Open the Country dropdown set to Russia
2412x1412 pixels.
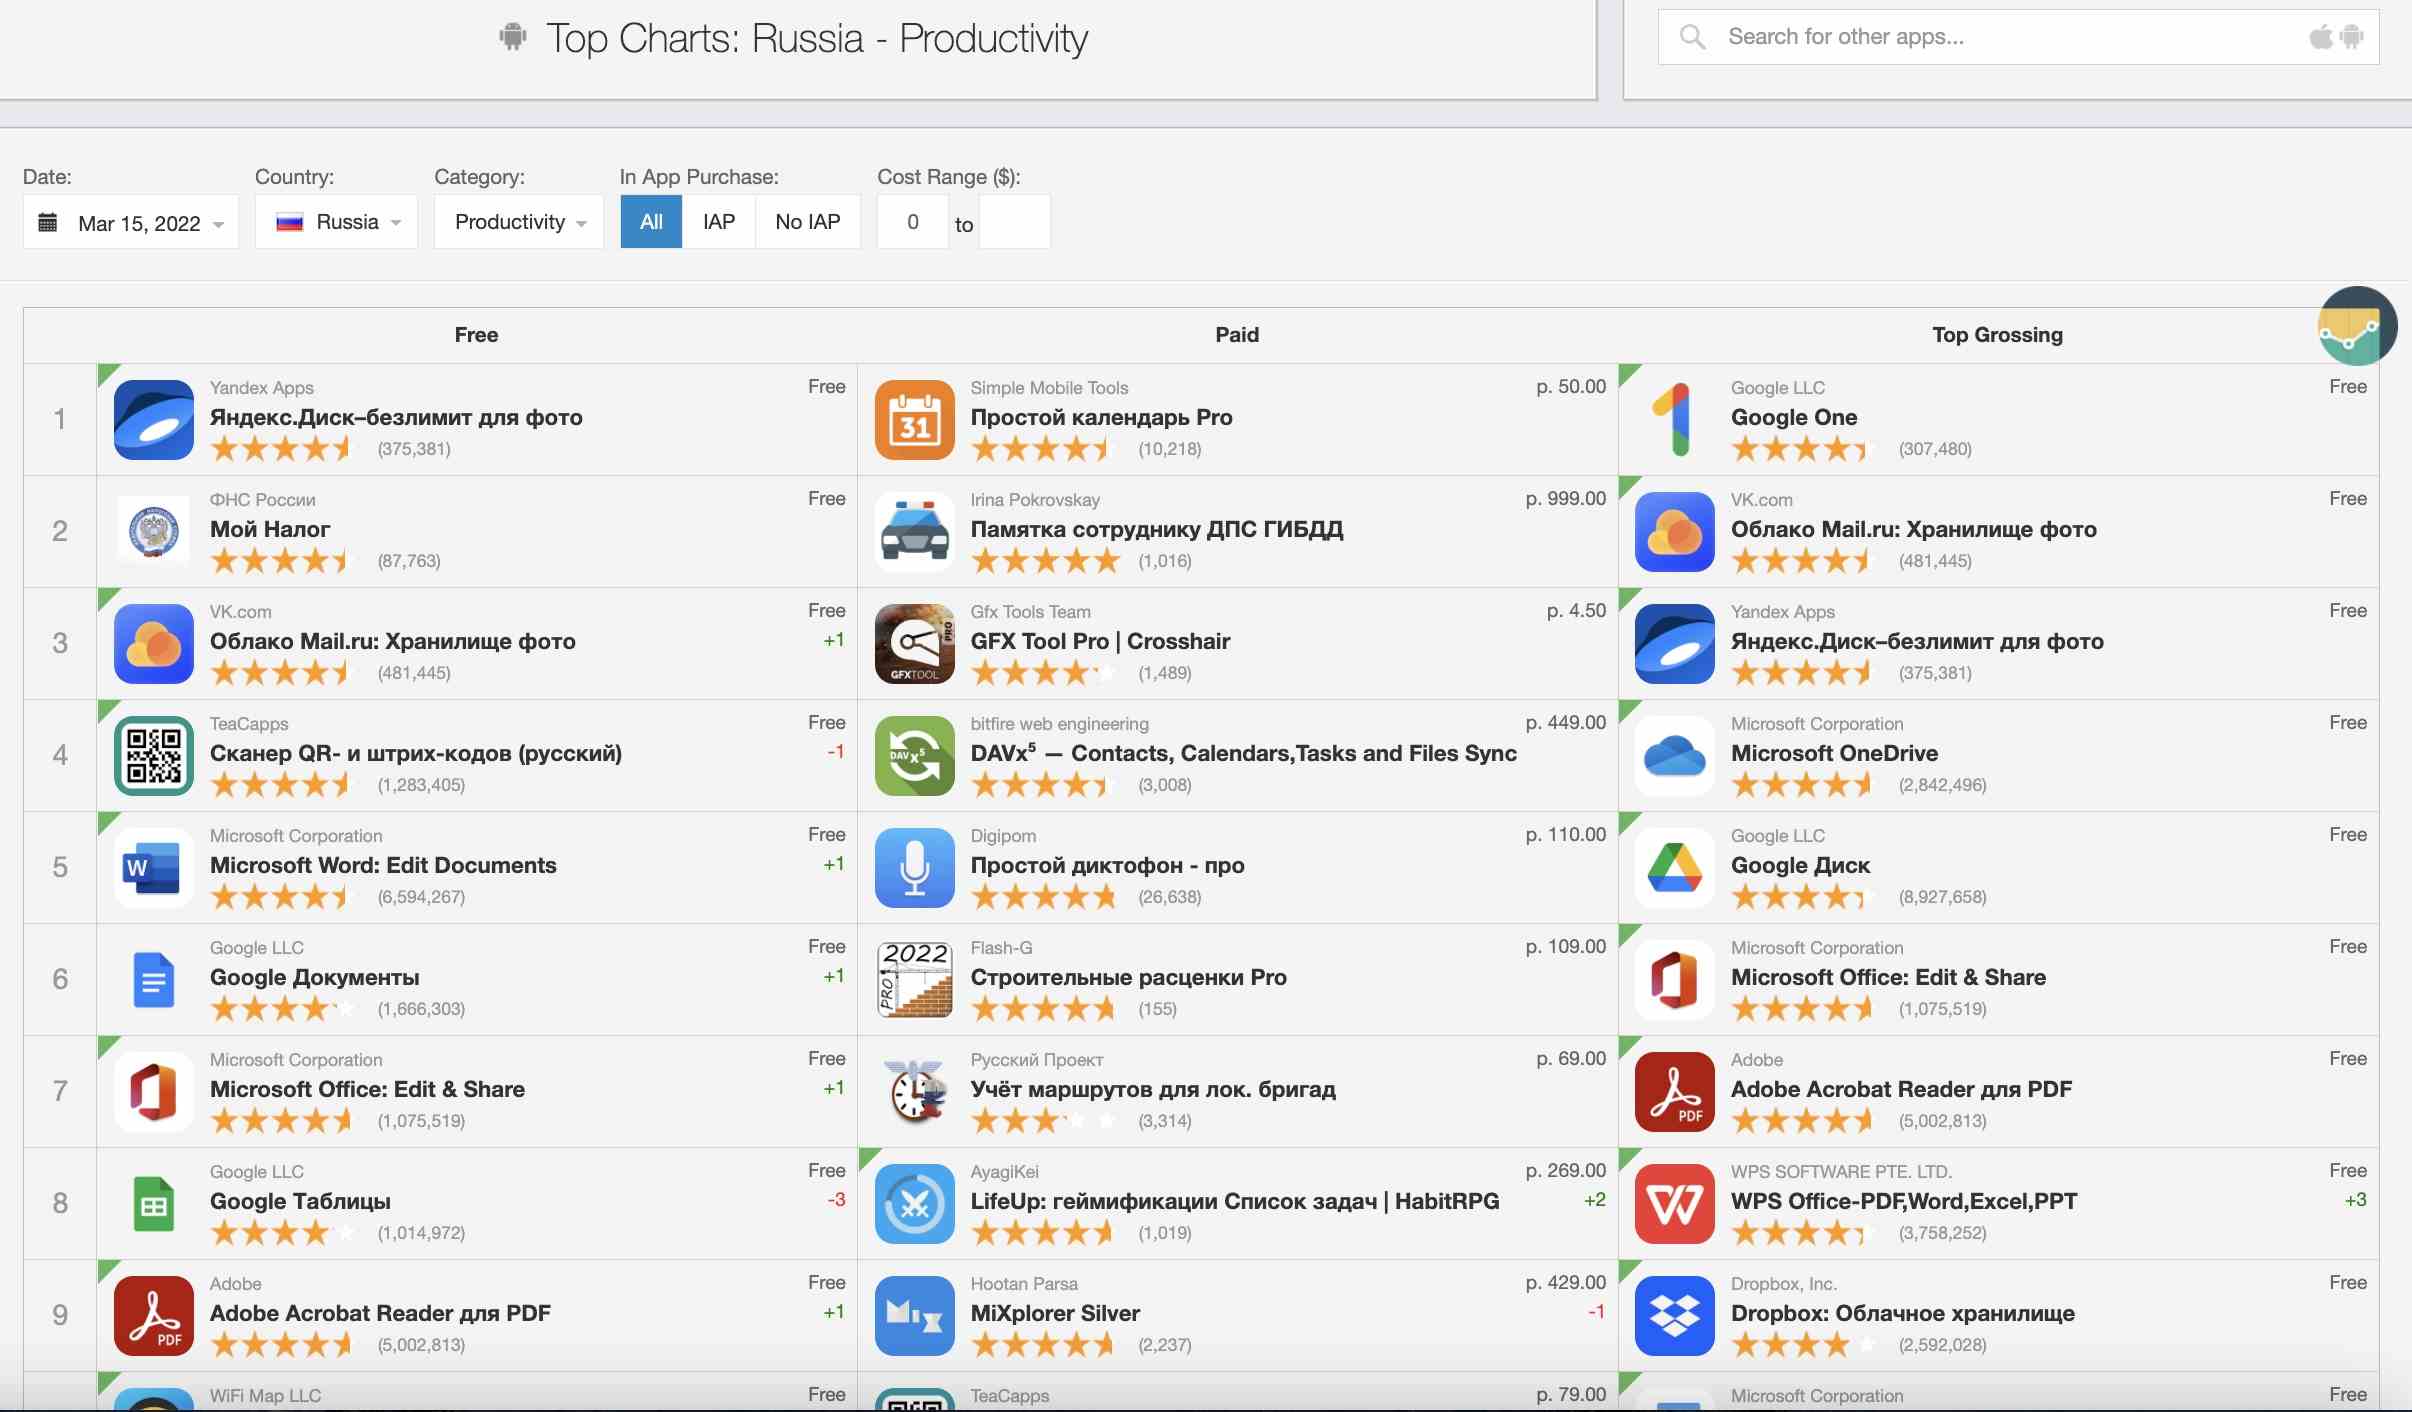[x=336, y=222]
